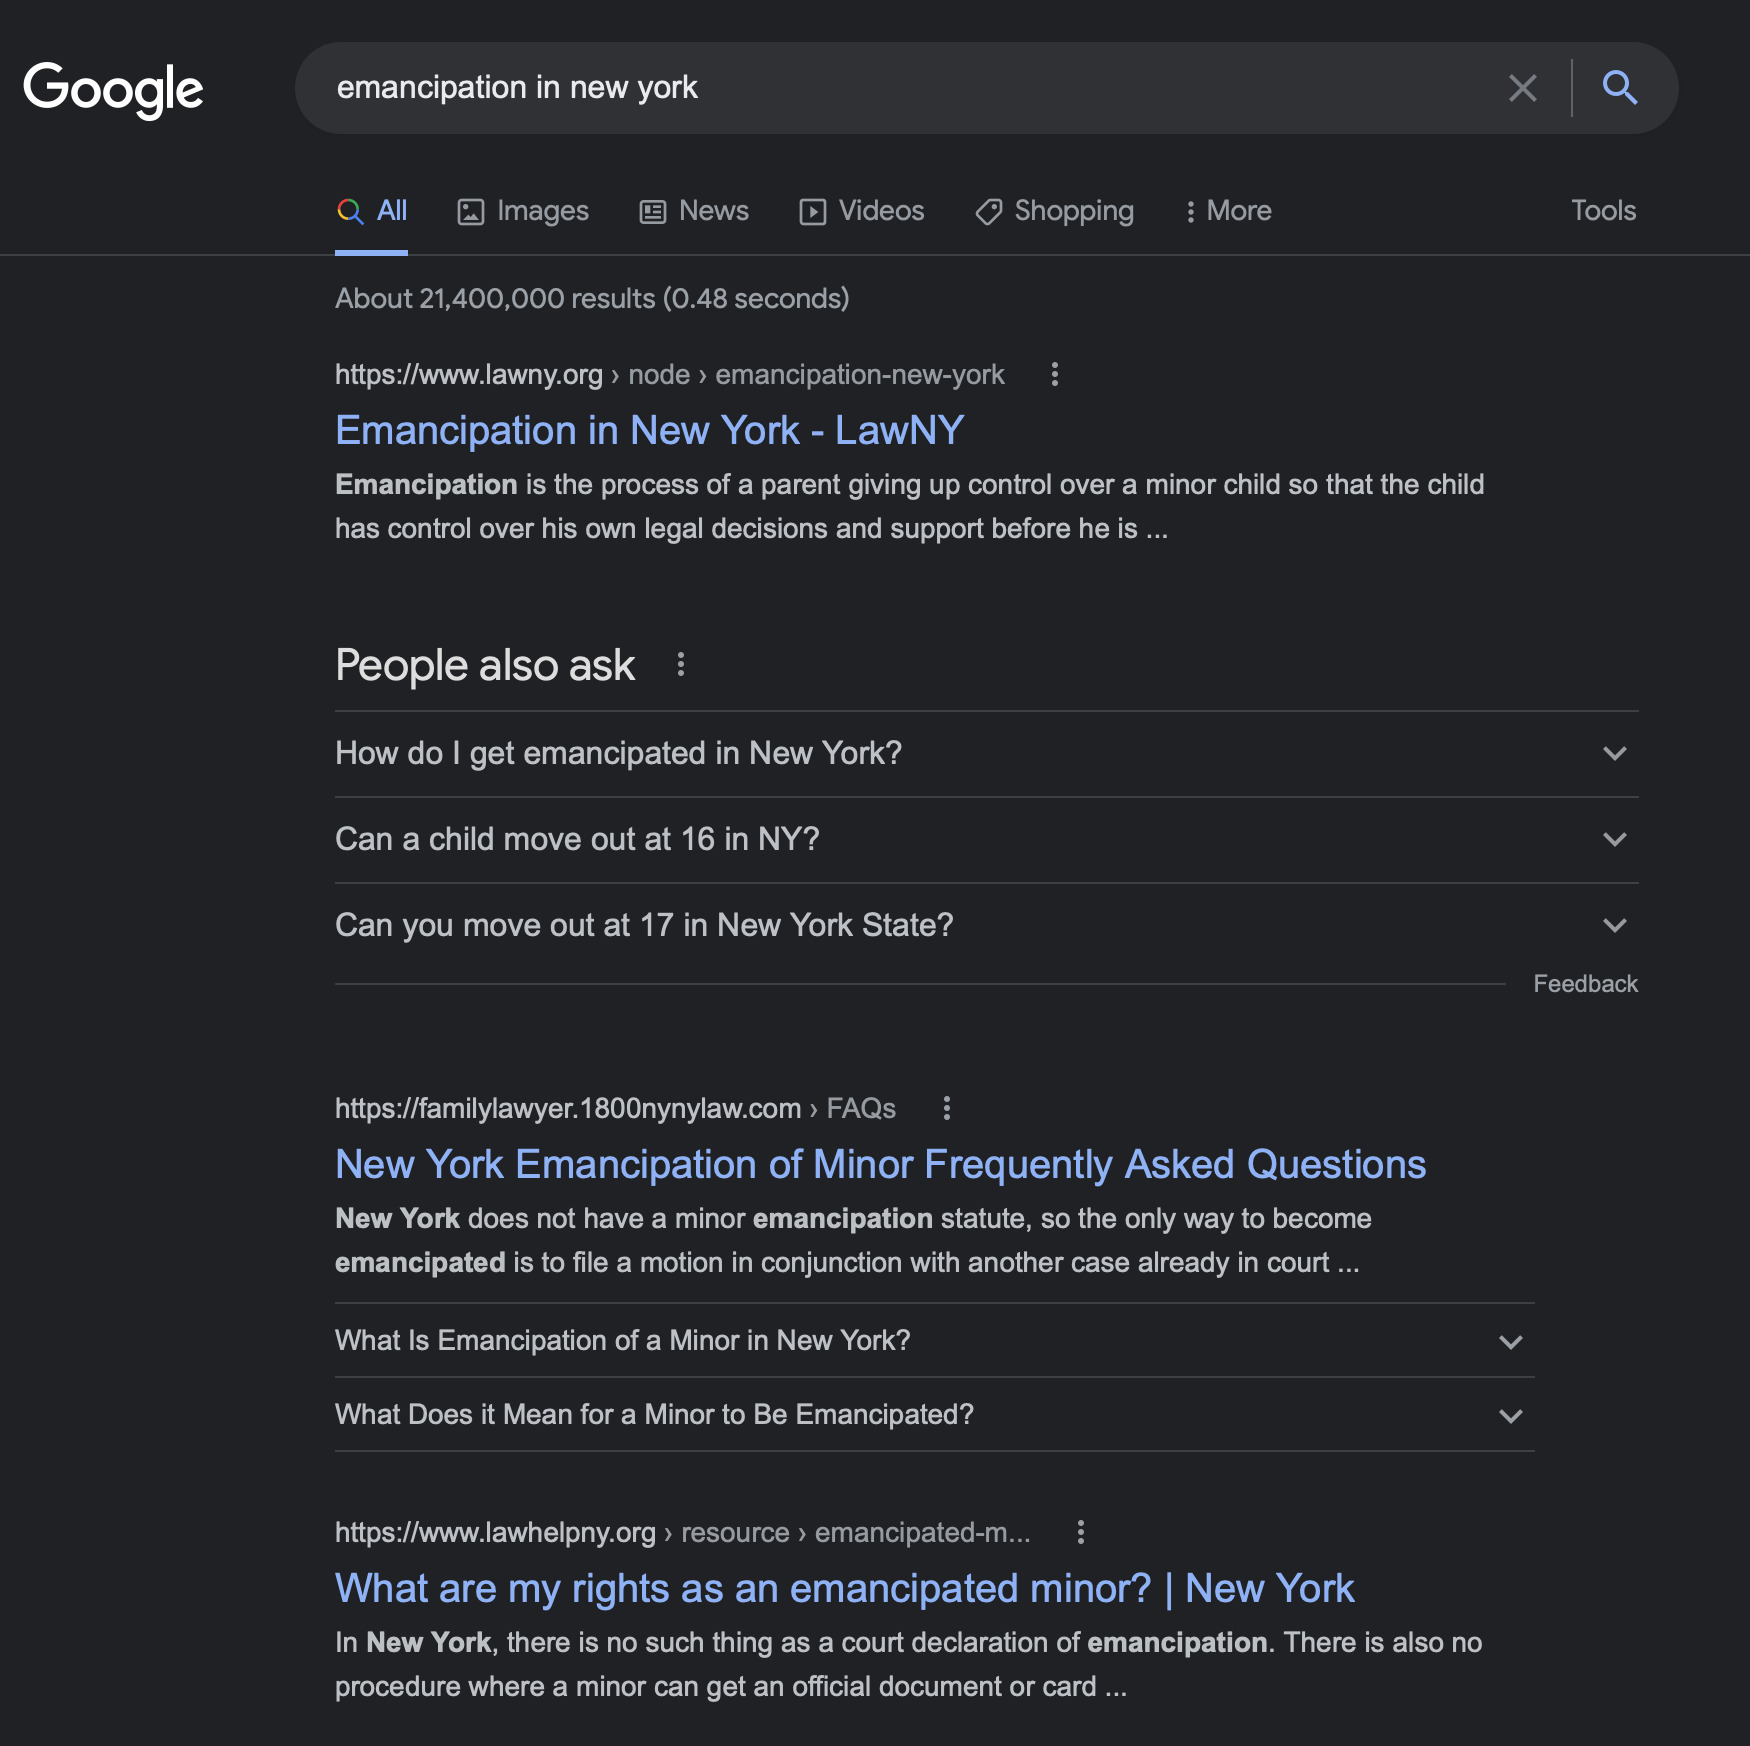Click the Feedback link
The height and width of the screenshot is (1746, 1750).
(1585, 984)
